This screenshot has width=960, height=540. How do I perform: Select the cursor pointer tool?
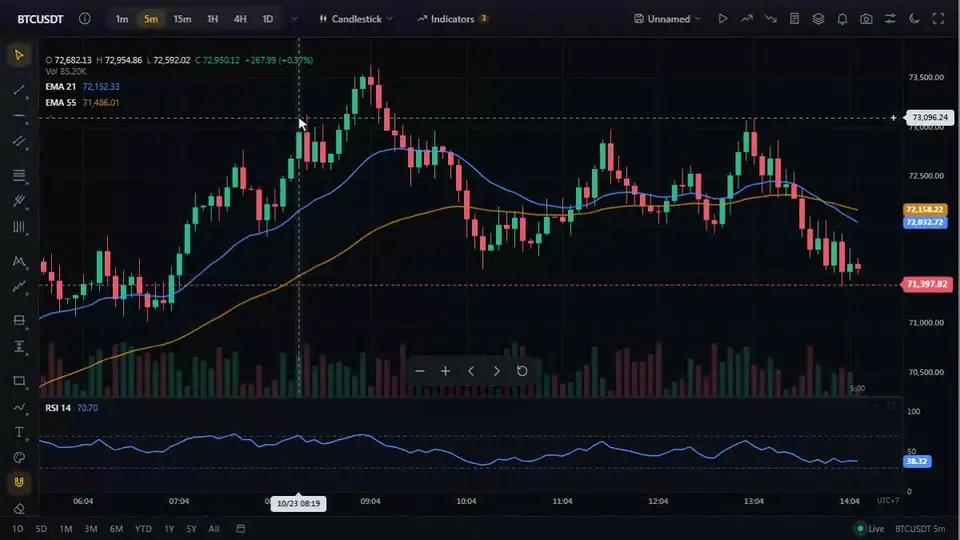[x=19, y=55]
